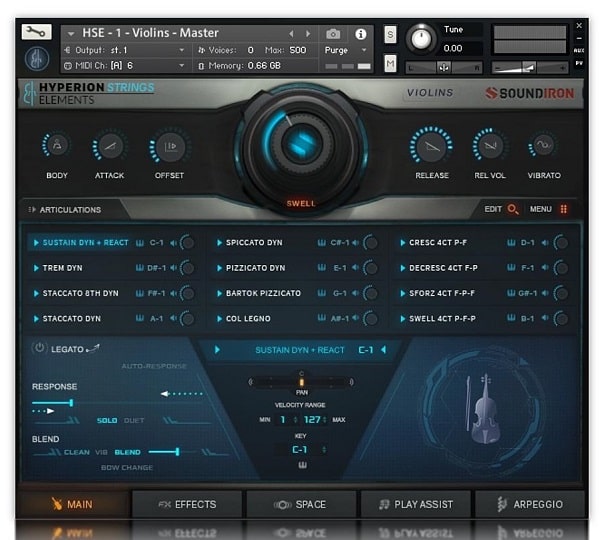The width and height of the screenshot is (600, 540).
Task: Click the Release knob icon
Action: 432,146
